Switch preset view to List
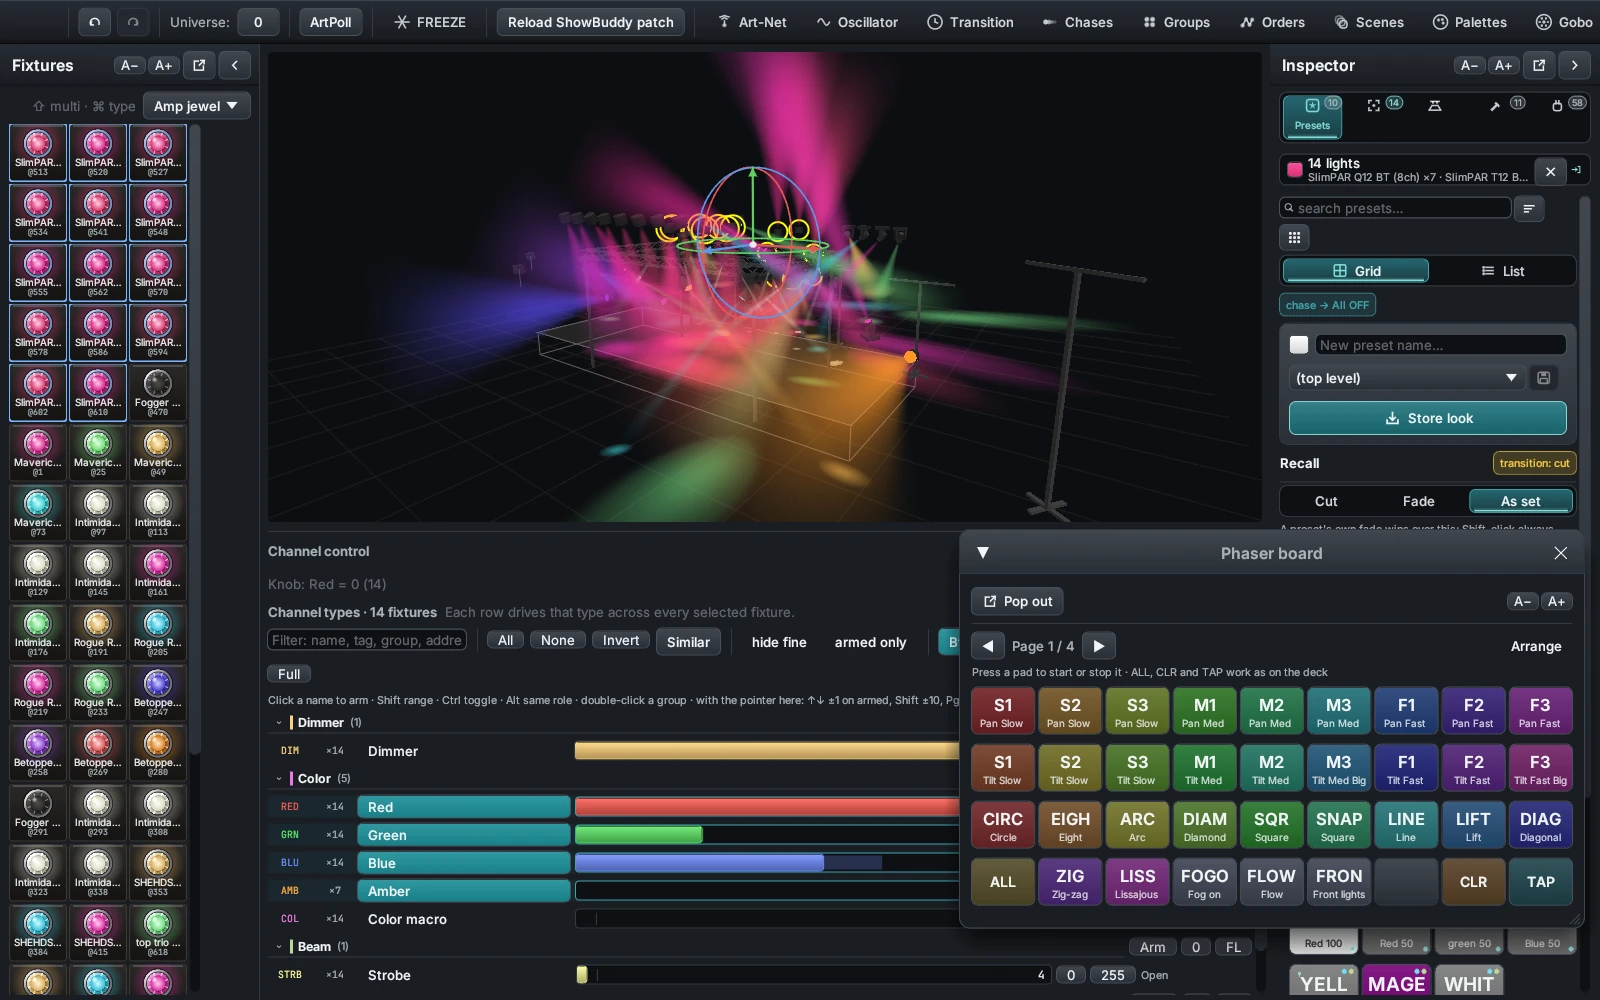The height and width of the screenshot is (1000, 1600). pos(1503,271)
